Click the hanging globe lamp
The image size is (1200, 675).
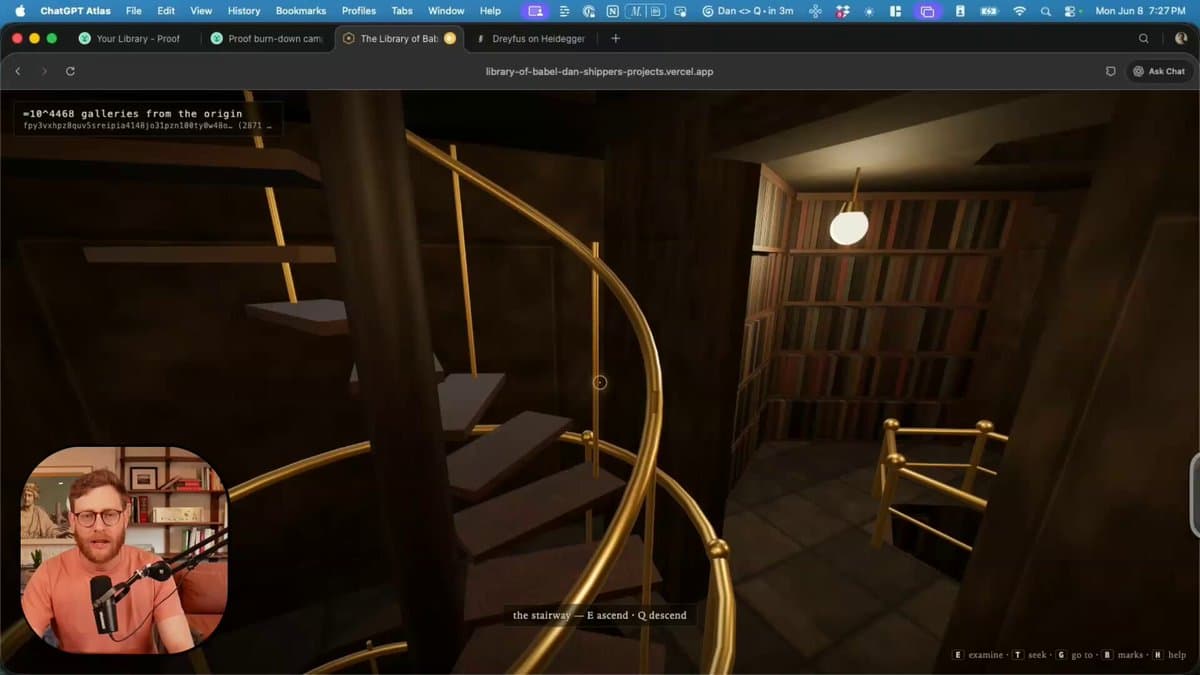pos(849,227)
